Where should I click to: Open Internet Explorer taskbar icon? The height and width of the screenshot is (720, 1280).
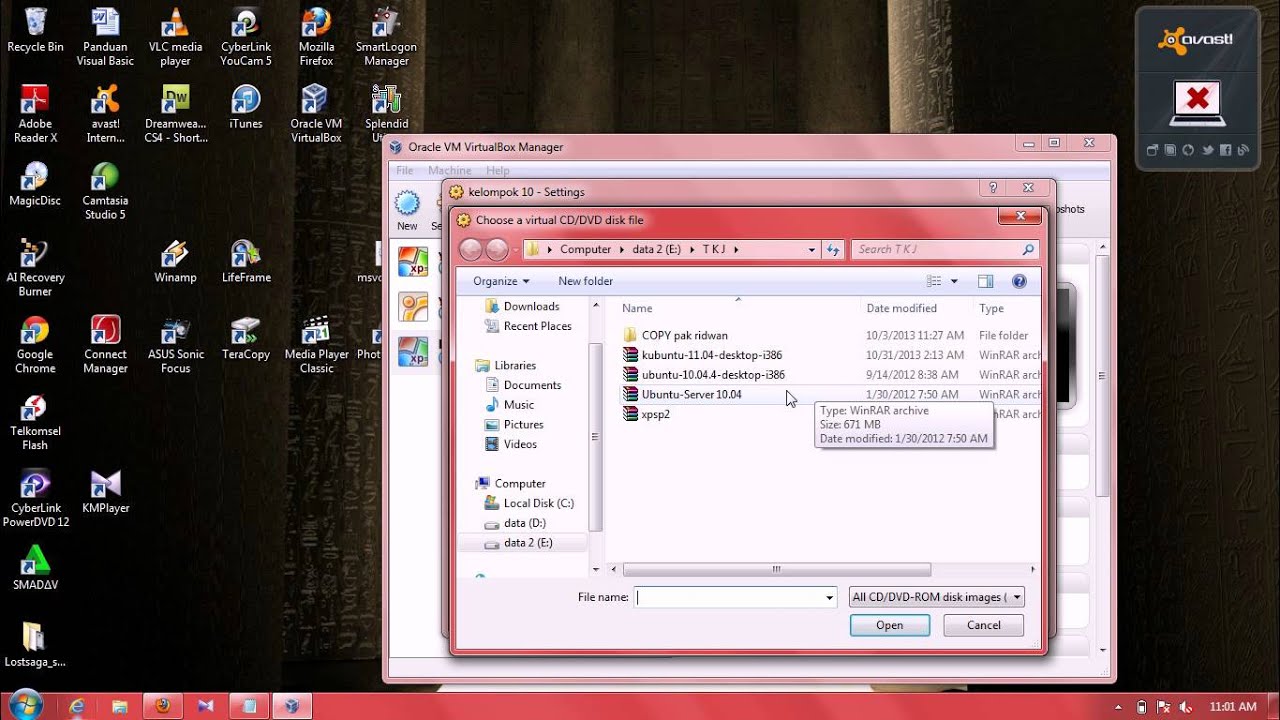77,706
